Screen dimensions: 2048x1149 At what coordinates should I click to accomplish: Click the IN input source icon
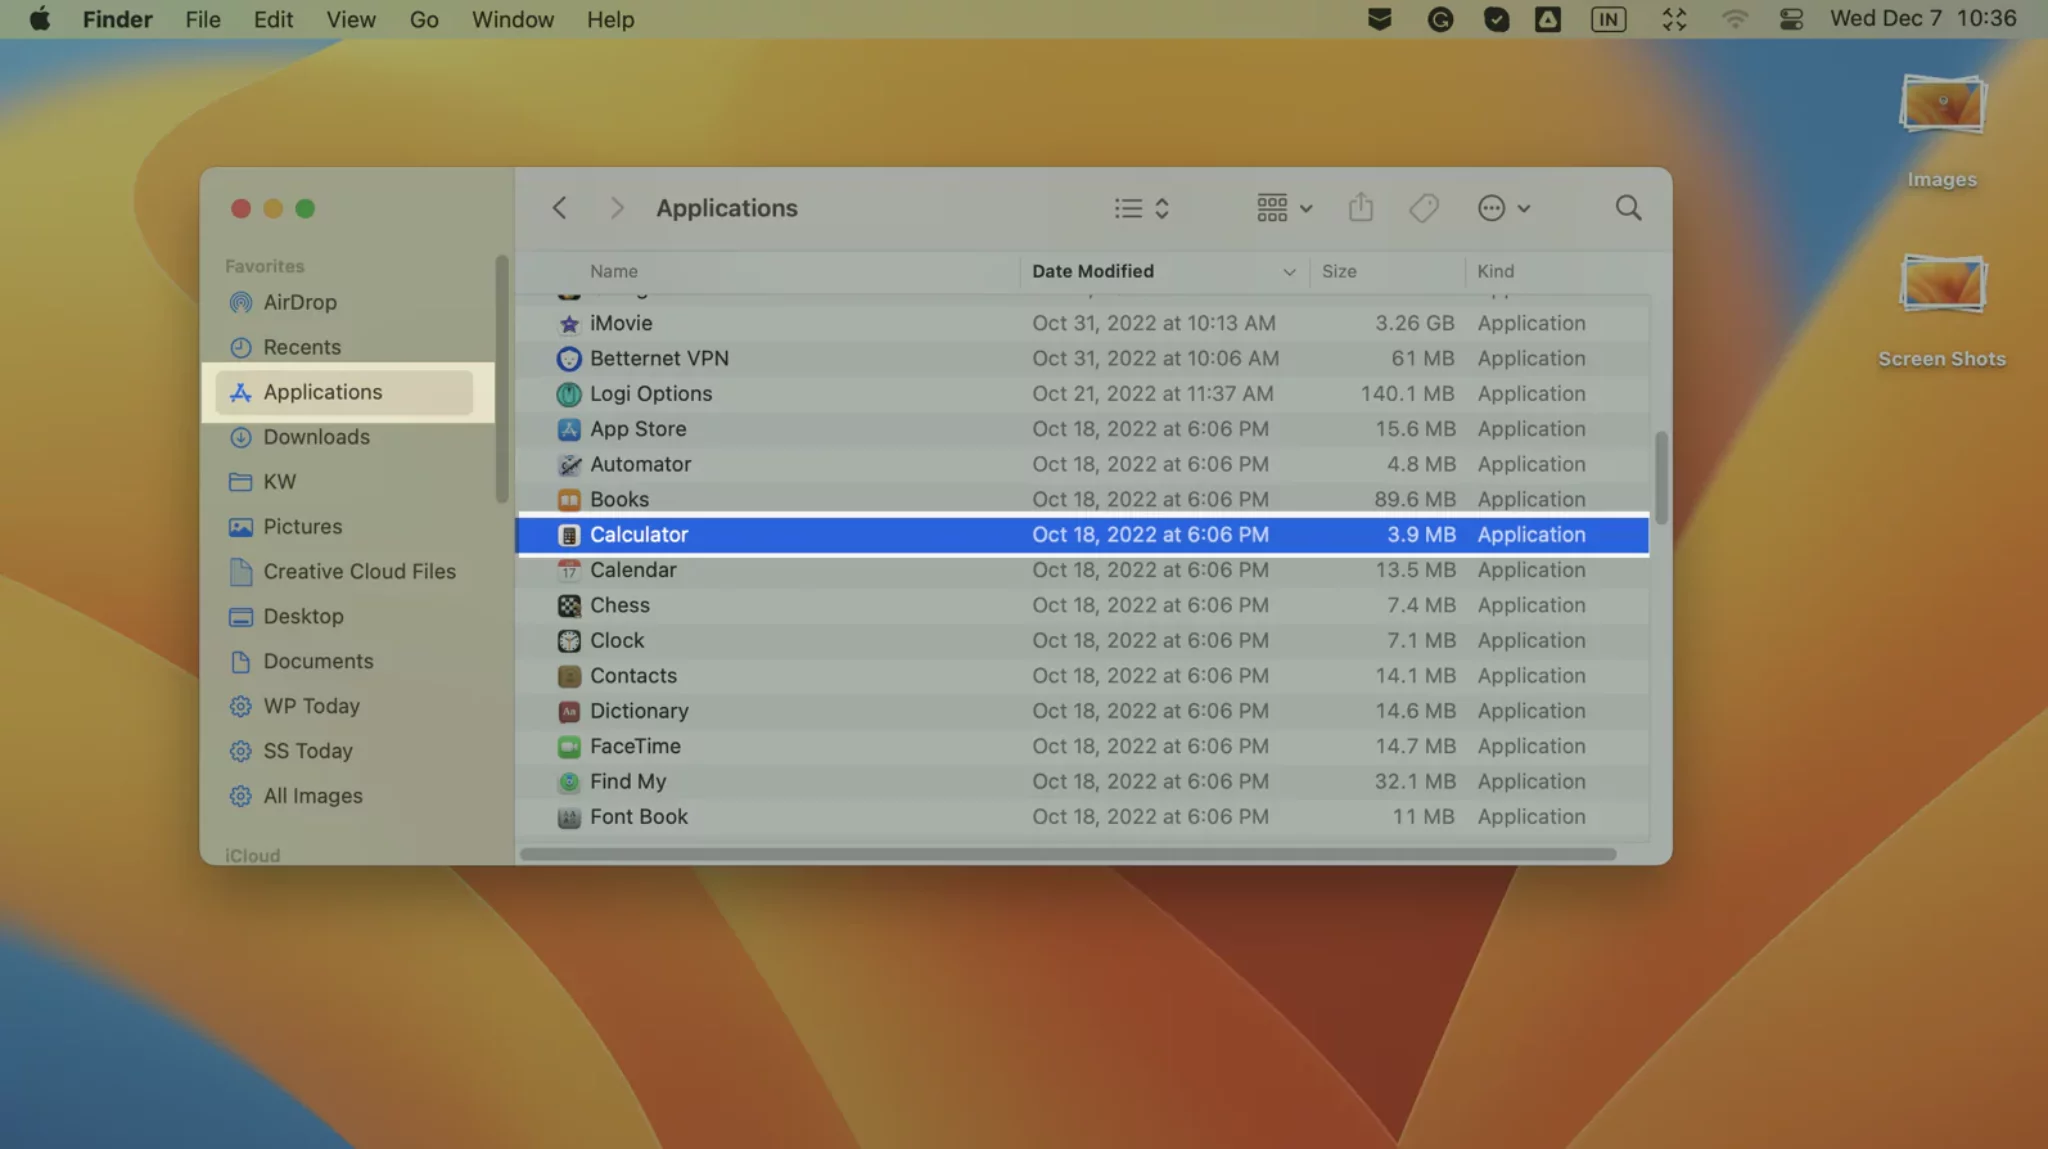click(1608, 19)
